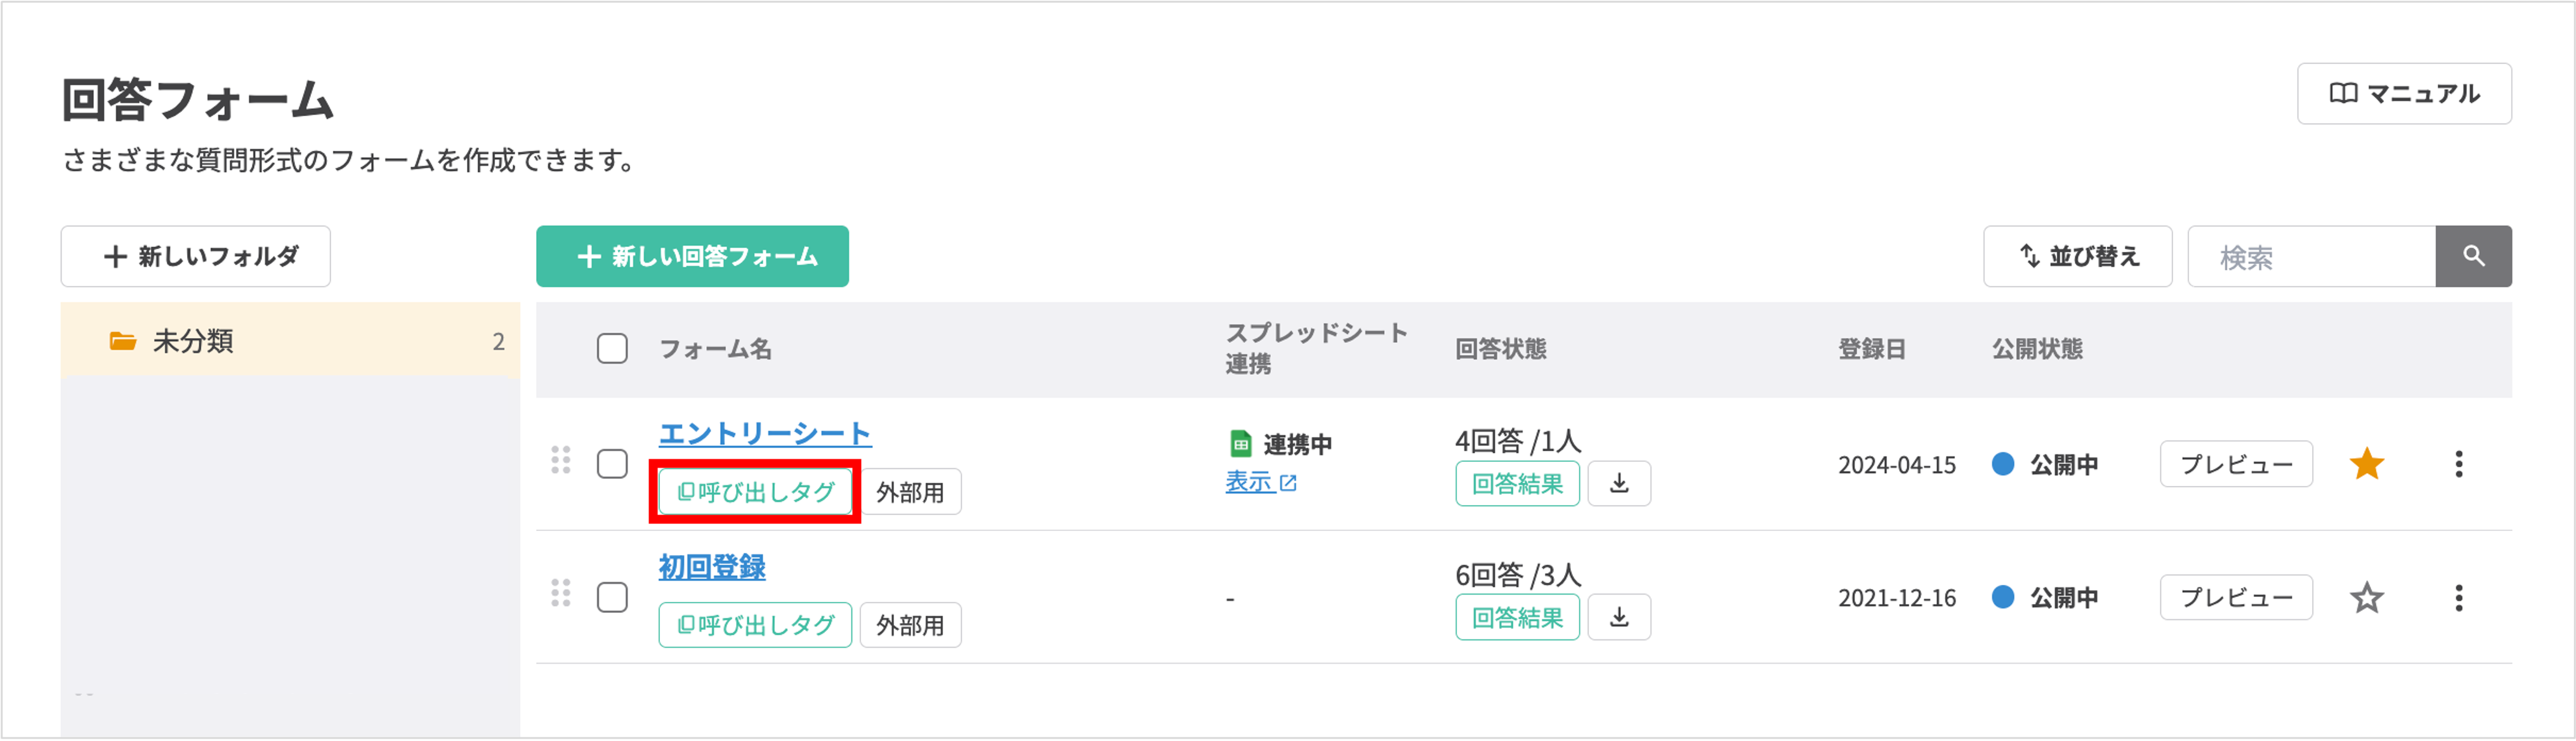Open more options for 初回登録

pyautogui.click(x=2458, y=598)
